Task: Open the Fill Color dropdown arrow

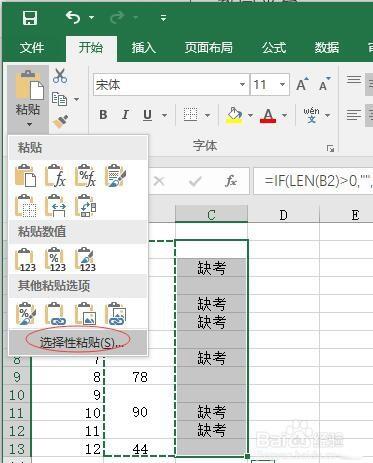Action: click(x=250, y=115)
